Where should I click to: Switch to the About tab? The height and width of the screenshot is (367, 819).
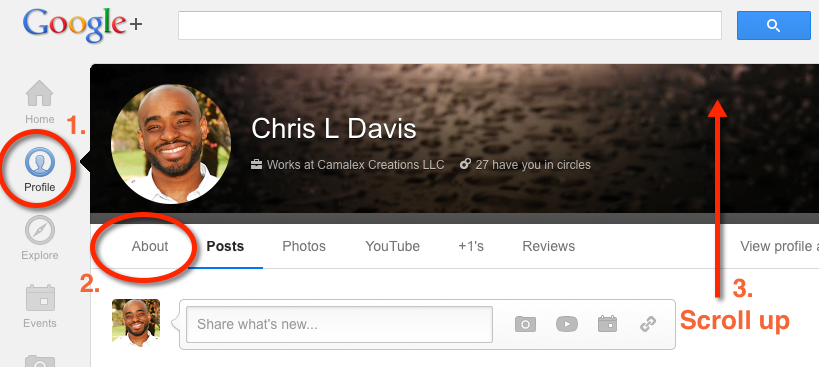click(150, 246)
